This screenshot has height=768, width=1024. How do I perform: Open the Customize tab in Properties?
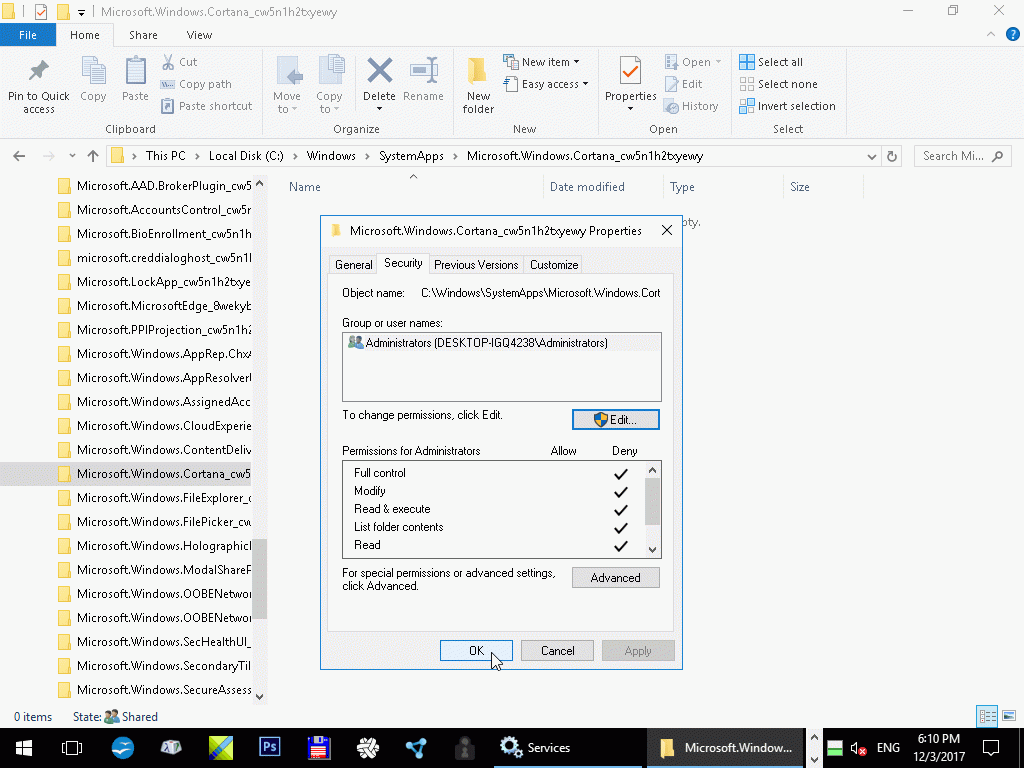click(x=554, y=264)
